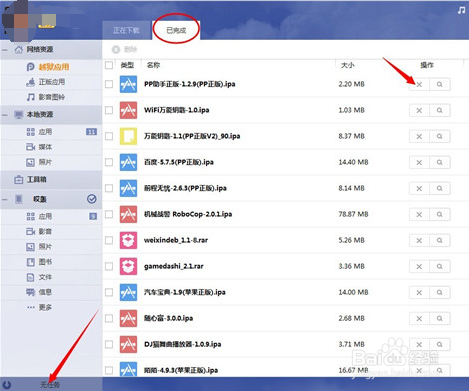This screenshot has height=391, width=469.
Task: Check the WiFi万能钥匙-1.0.ipa checkbox
Action: tap(109, 110)
